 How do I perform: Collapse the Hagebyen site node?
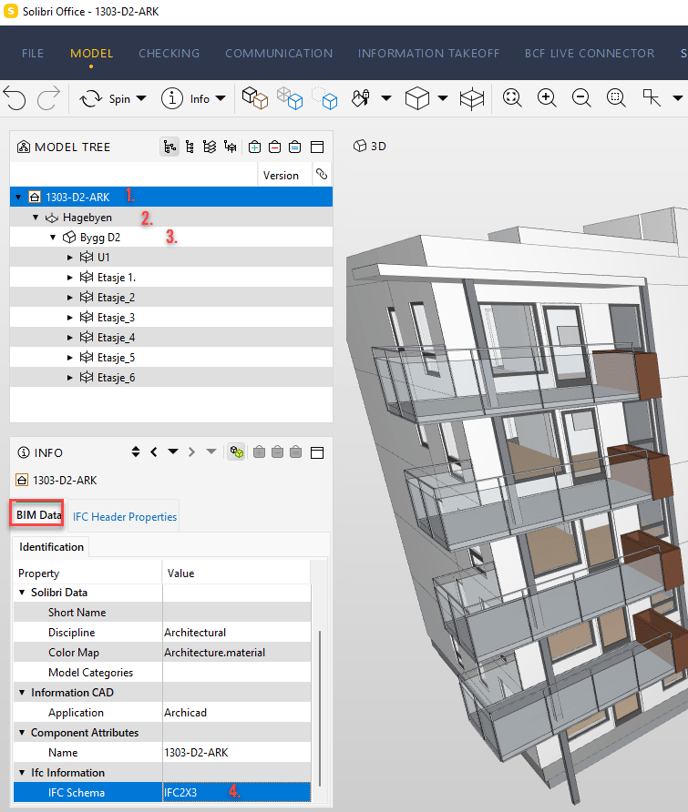(36, 218)
